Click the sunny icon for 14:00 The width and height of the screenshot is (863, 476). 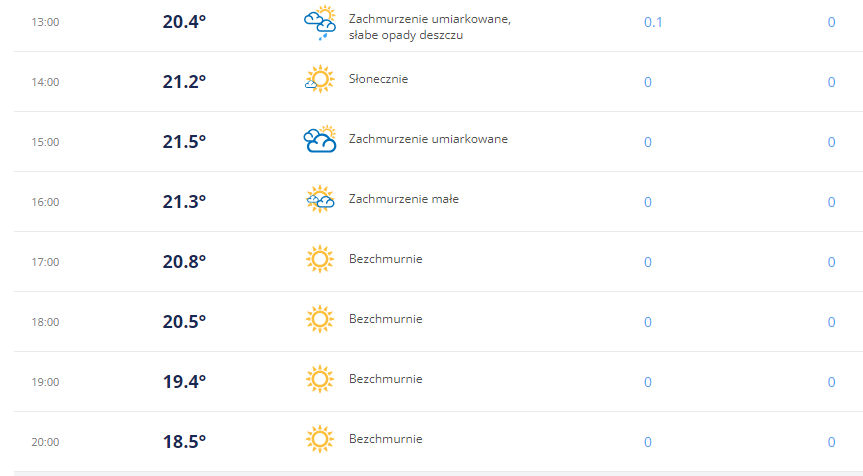pyautogui.click(x=320, y=79)
